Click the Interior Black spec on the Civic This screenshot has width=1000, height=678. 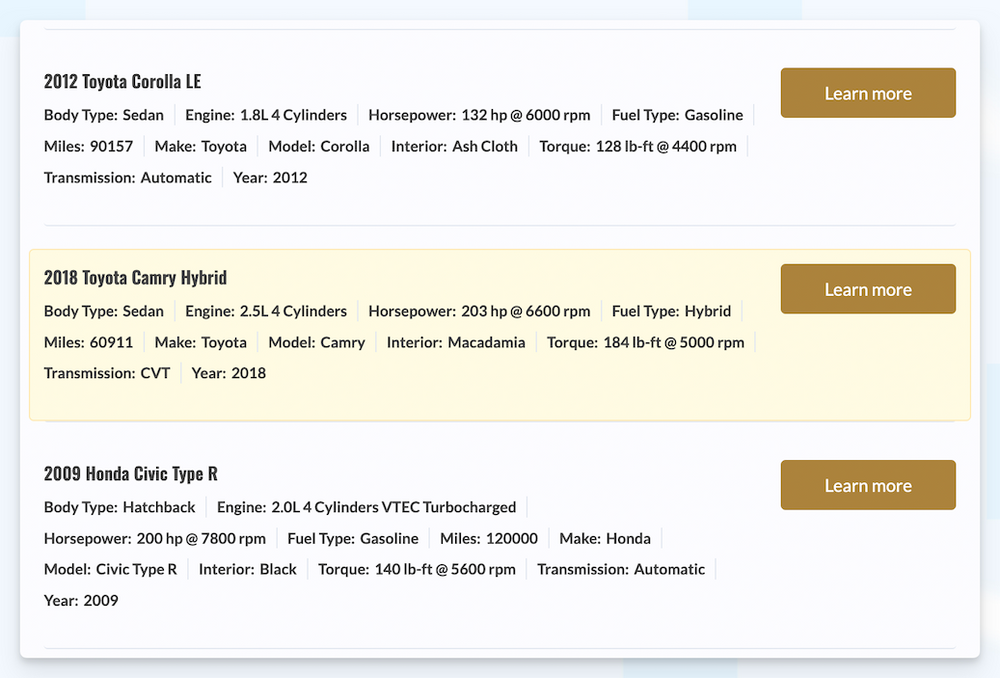pos(247,569)
